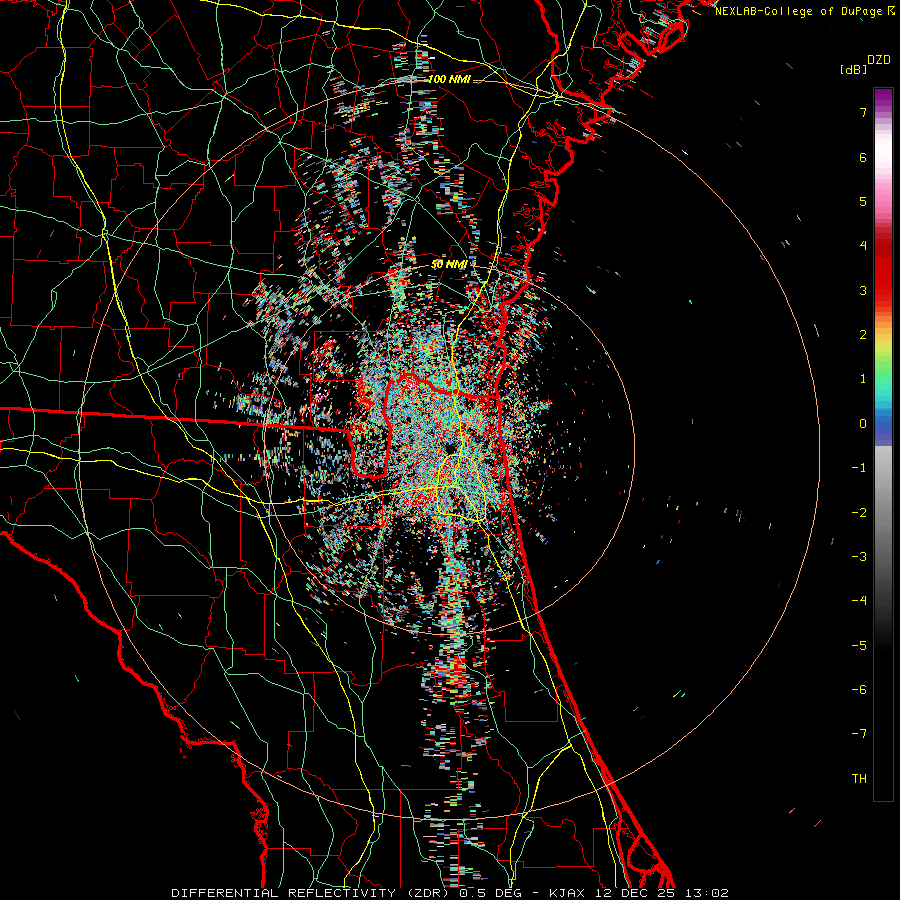This screenshot has width=900, height=900.
Task: Select the "2" value on the scale
Action: click(x=863, y=335)
